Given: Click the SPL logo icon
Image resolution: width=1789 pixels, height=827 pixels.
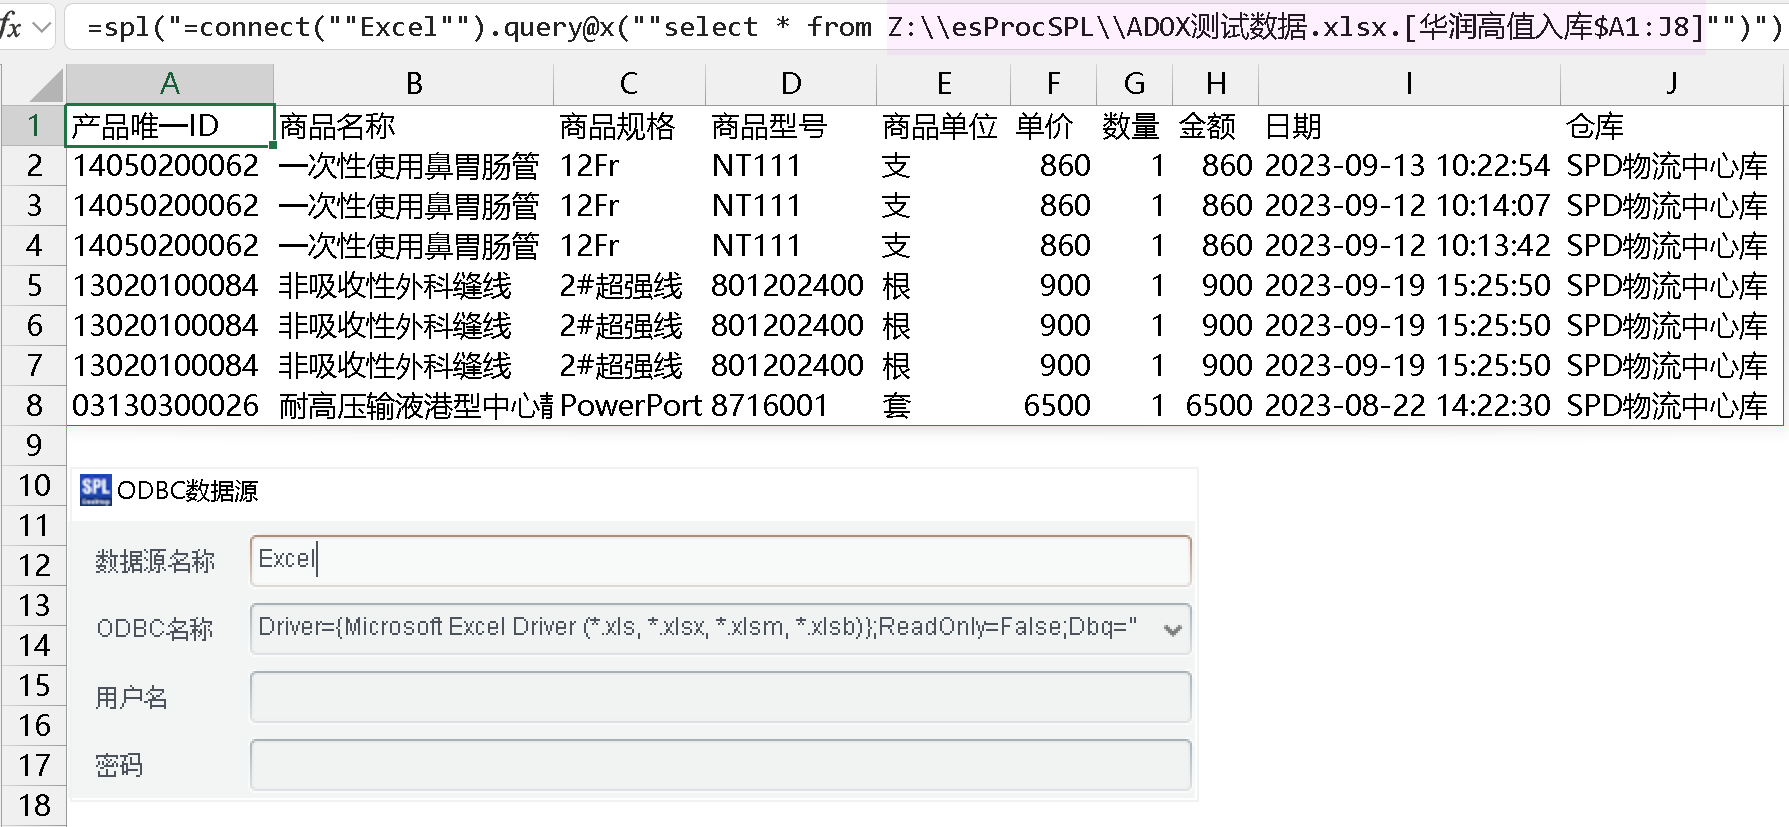Looking at the screenshot, I should pos(95,490).
